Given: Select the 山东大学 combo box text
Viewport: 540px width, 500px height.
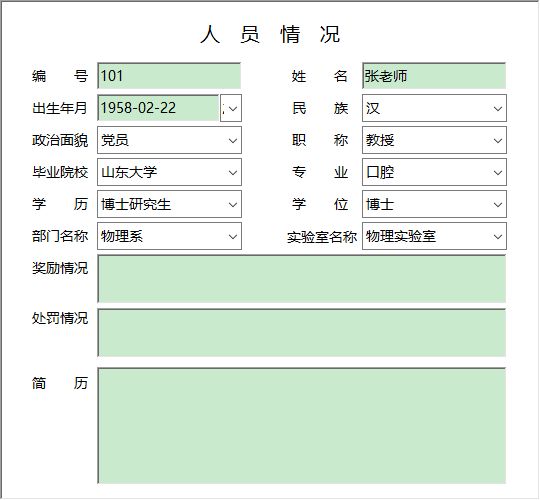Looking at the screenshot, I should tap(129, 172).
